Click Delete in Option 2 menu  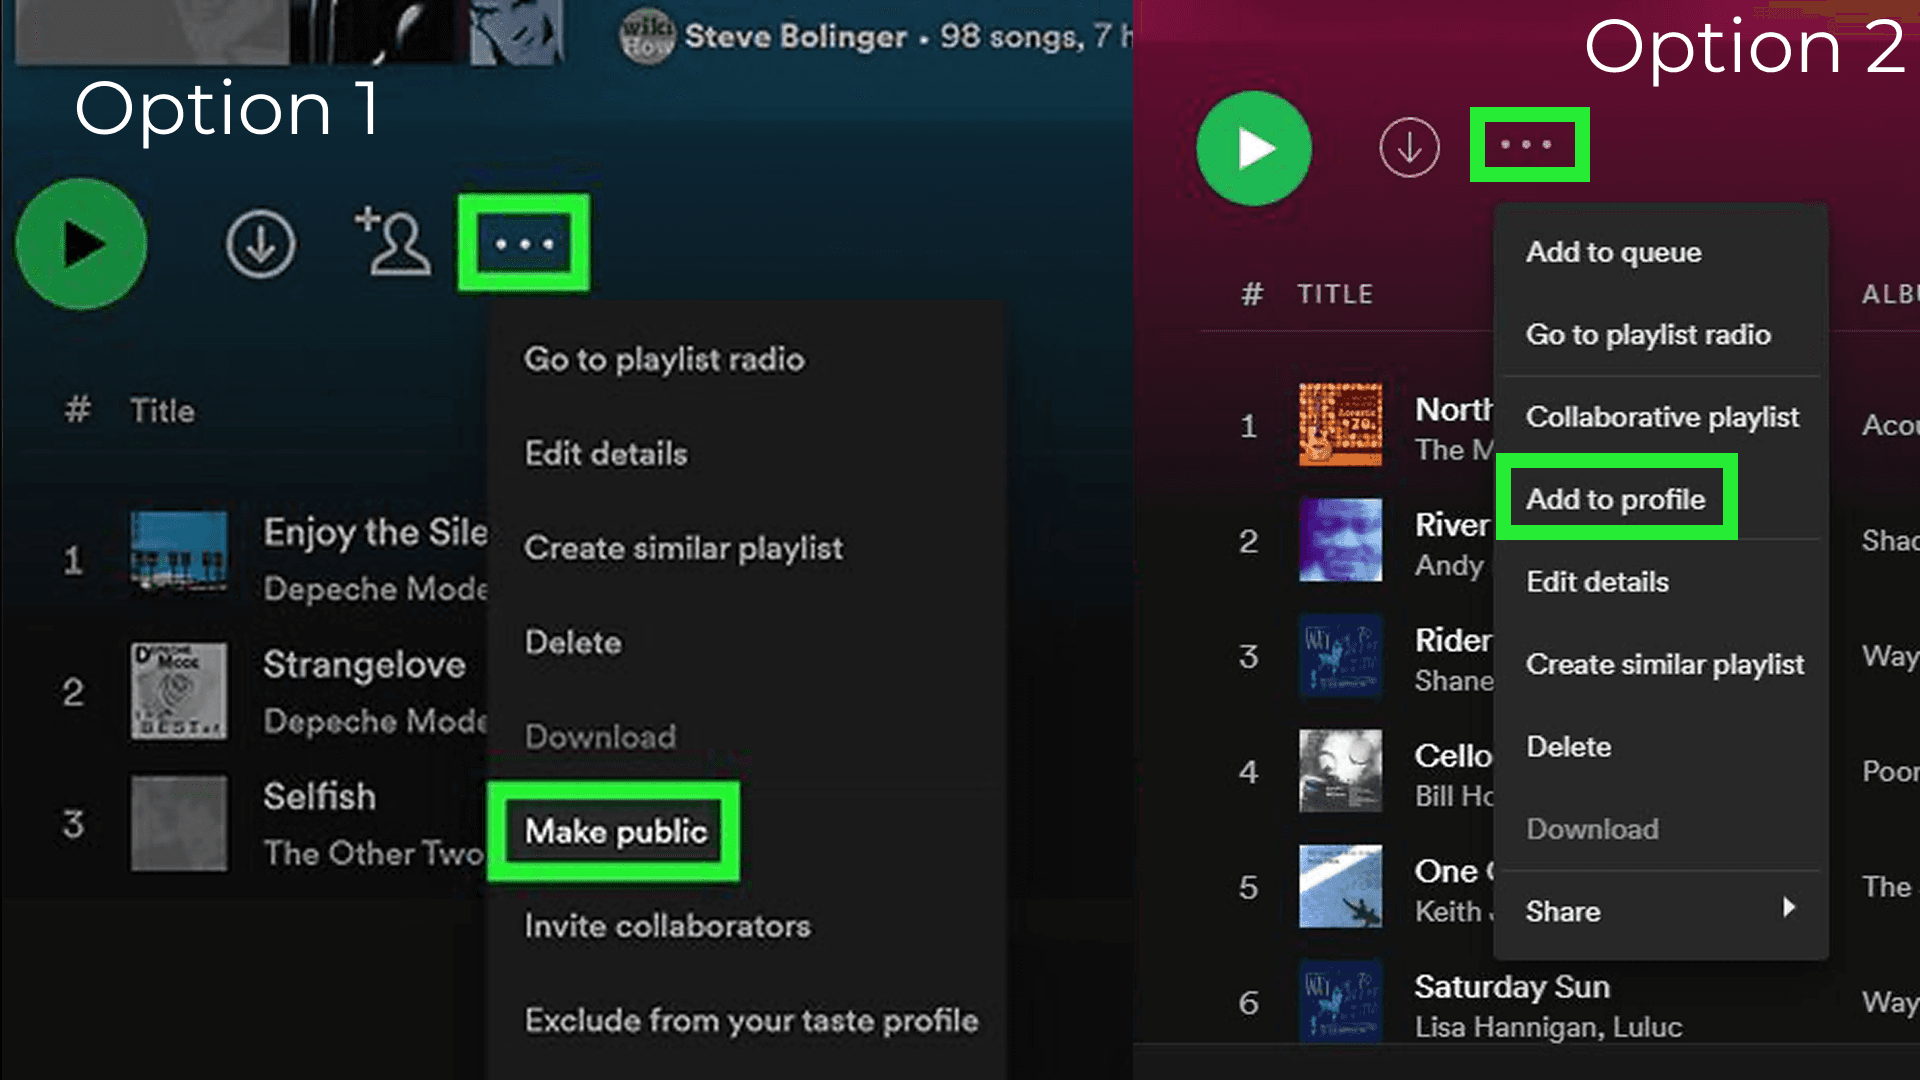click(1568, 746)
